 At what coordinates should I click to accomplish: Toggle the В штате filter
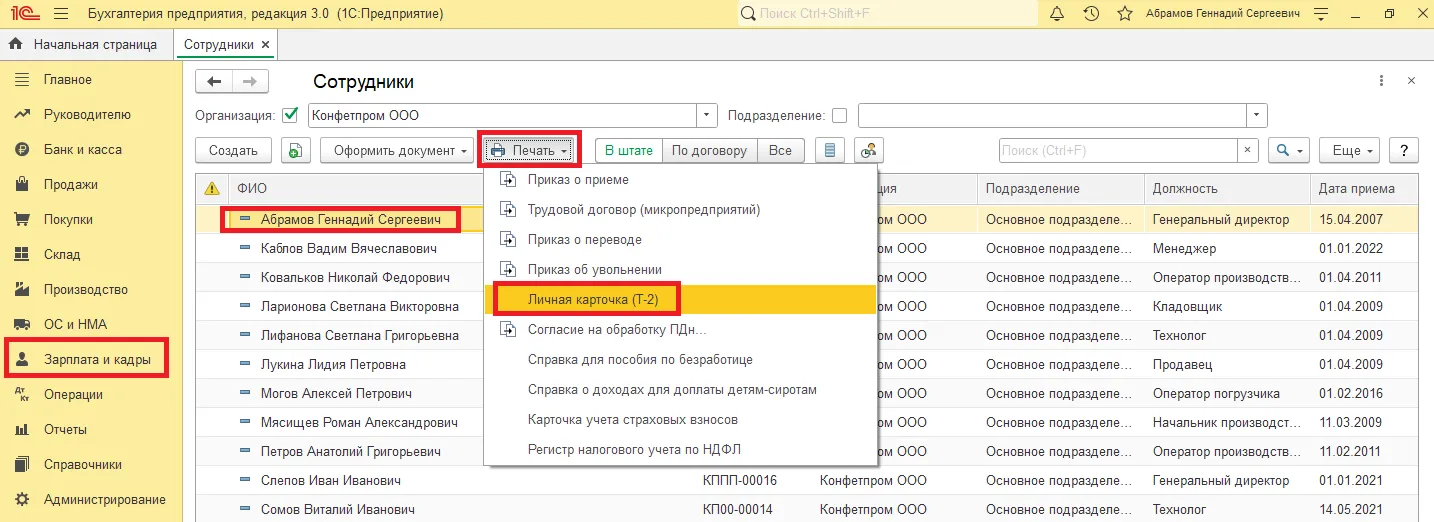(x=628, y=151)
